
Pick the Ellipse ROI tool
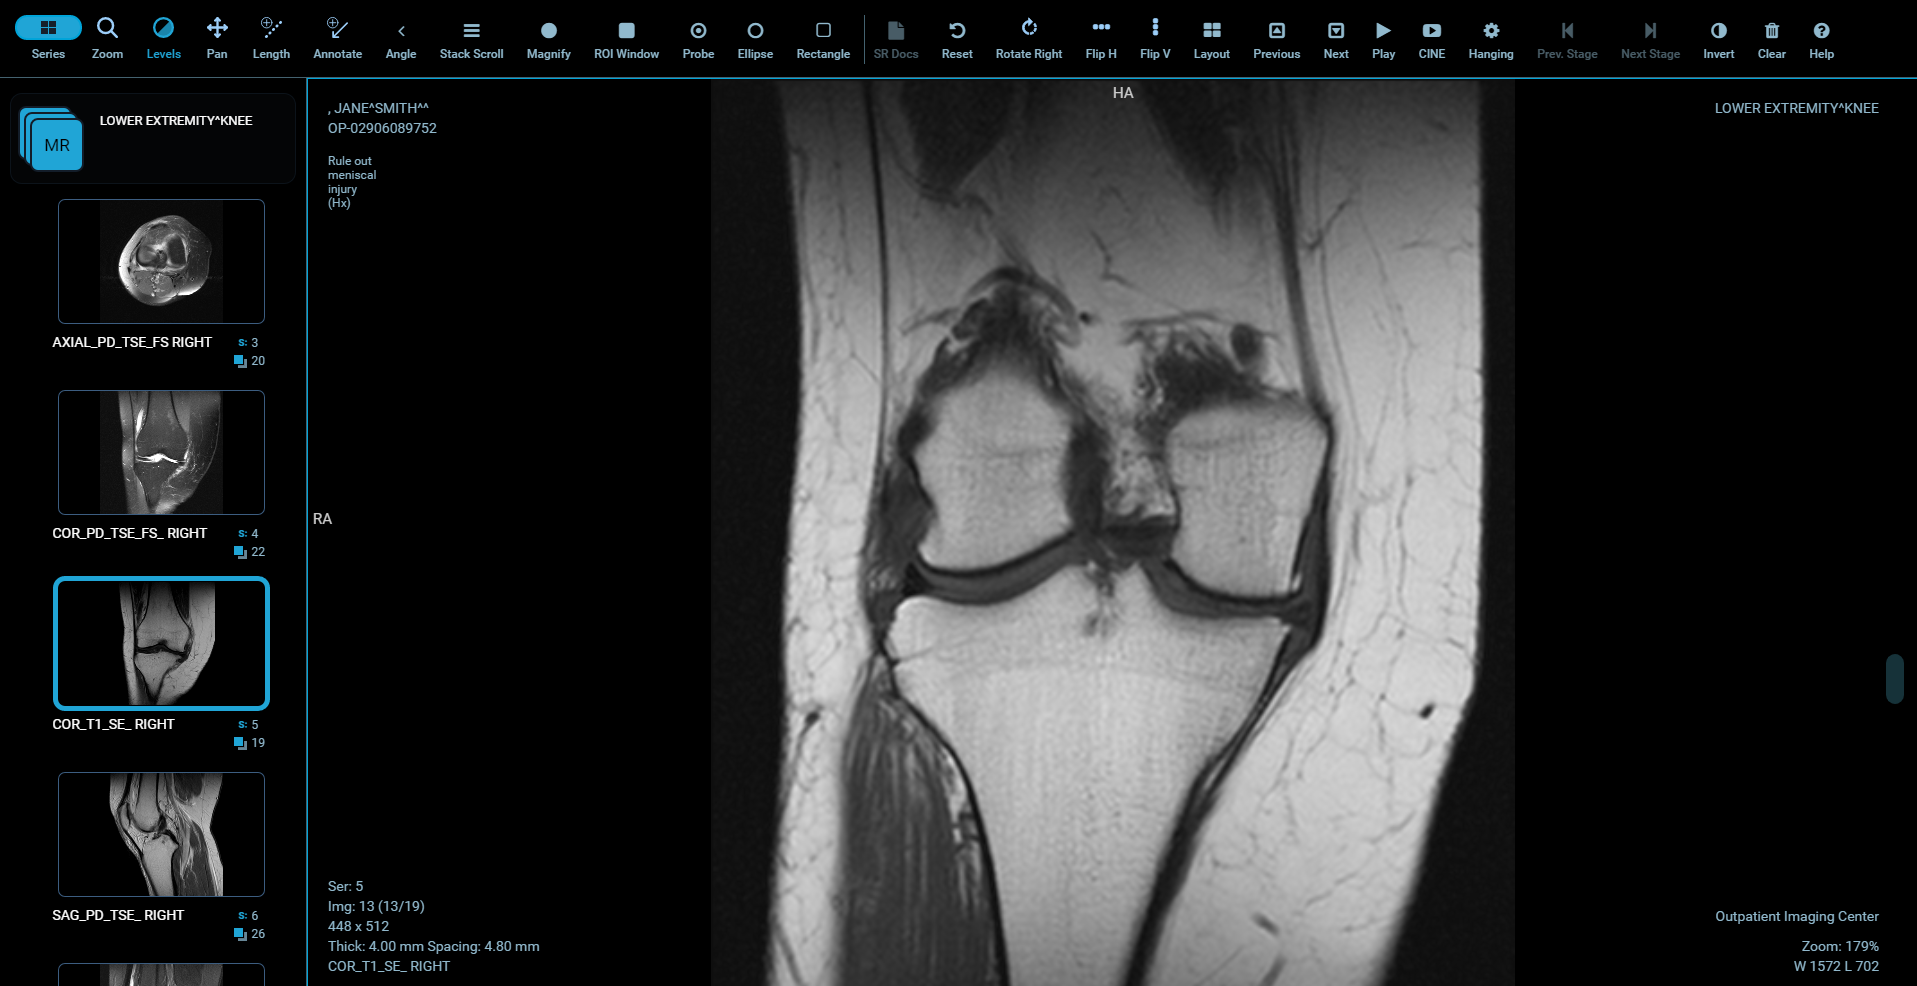(x=755, y=38)
